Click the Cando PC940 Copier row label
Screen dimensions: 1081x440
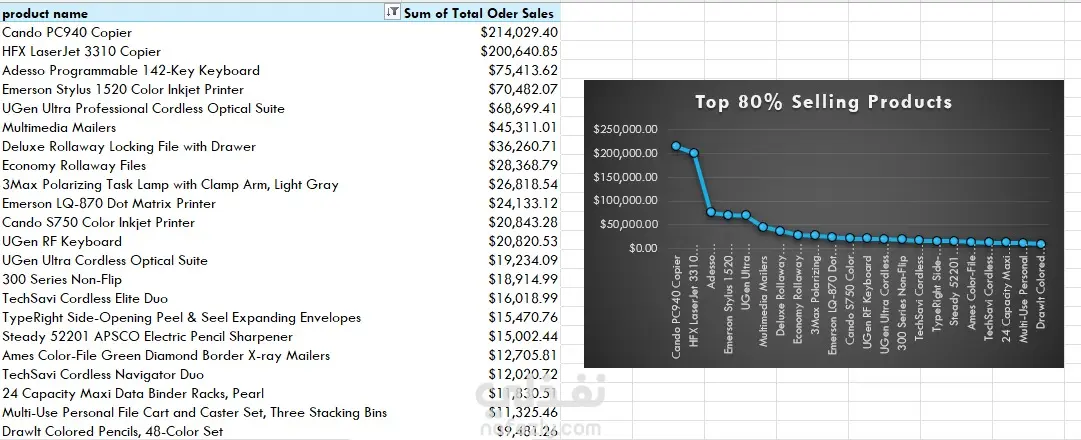tap(67, 32)
